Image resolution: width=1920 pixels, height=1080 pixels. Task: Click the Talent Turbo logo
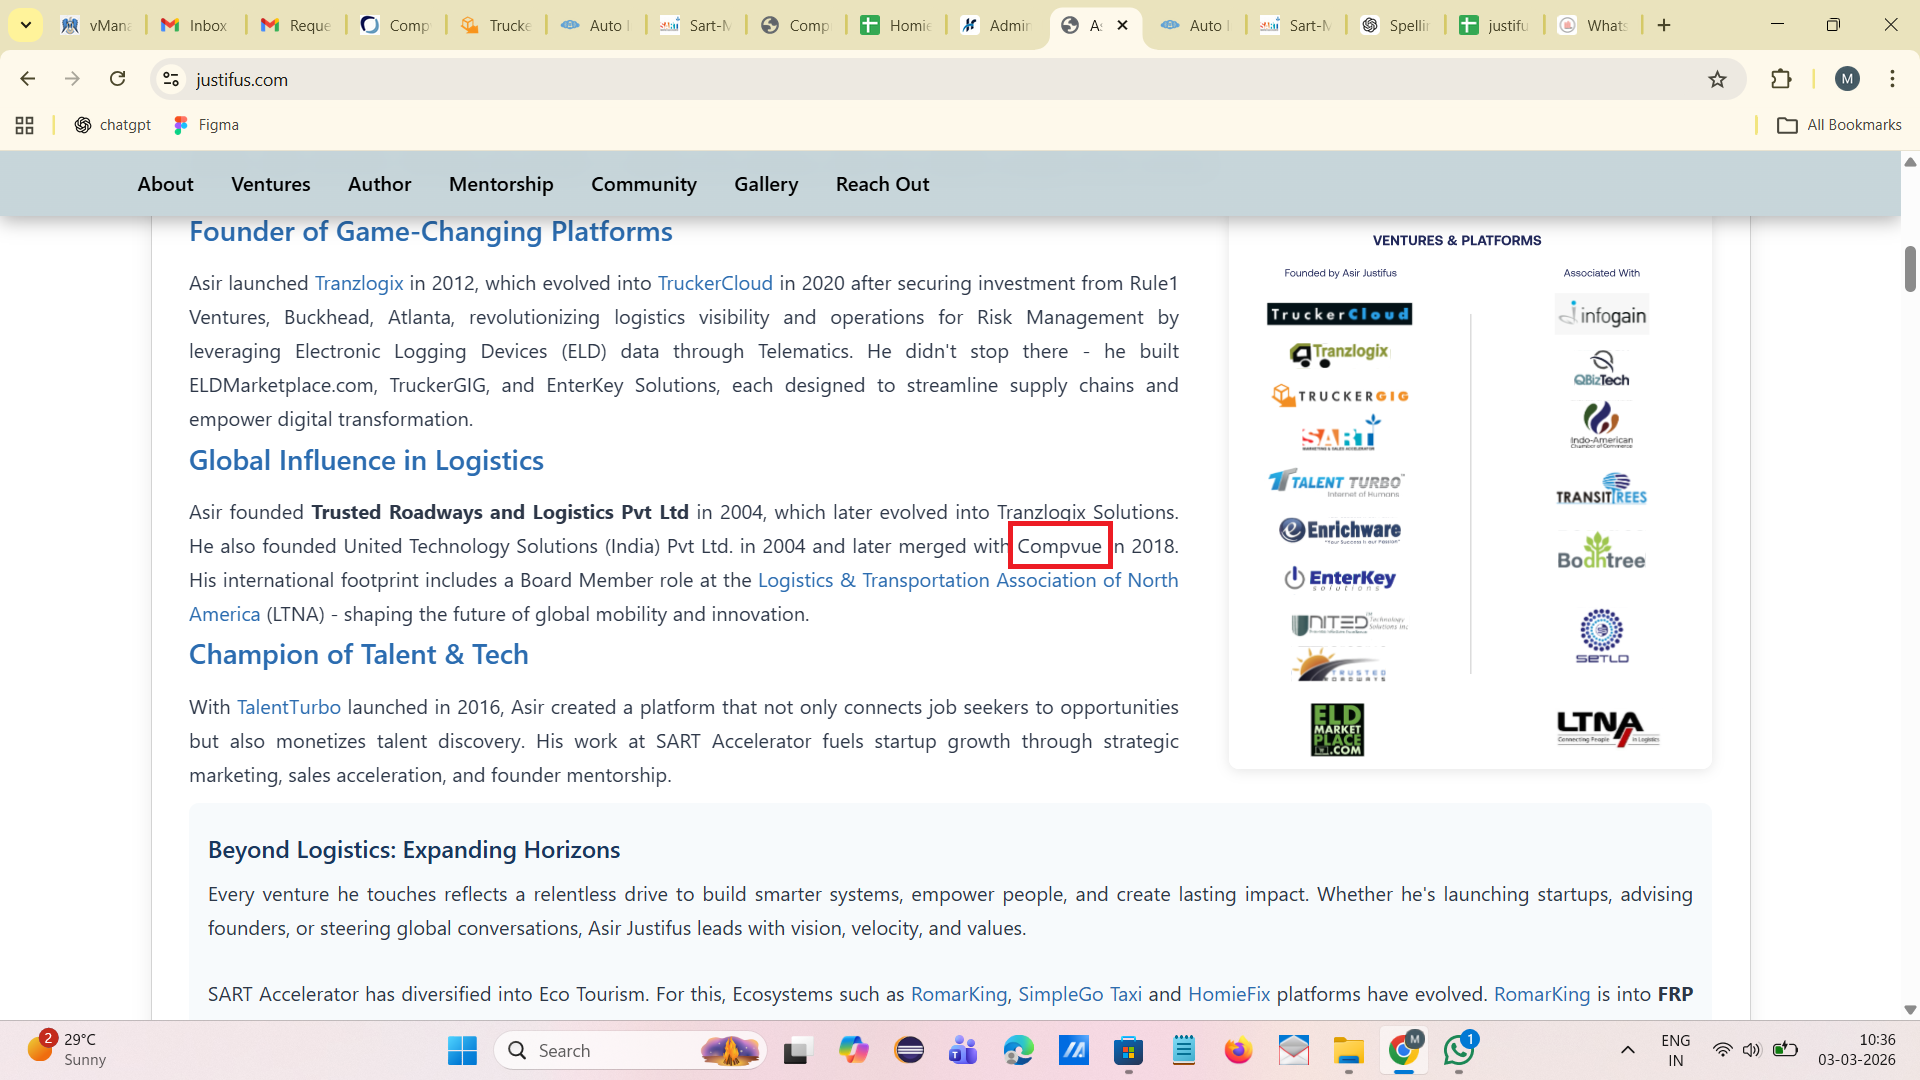1336,483
